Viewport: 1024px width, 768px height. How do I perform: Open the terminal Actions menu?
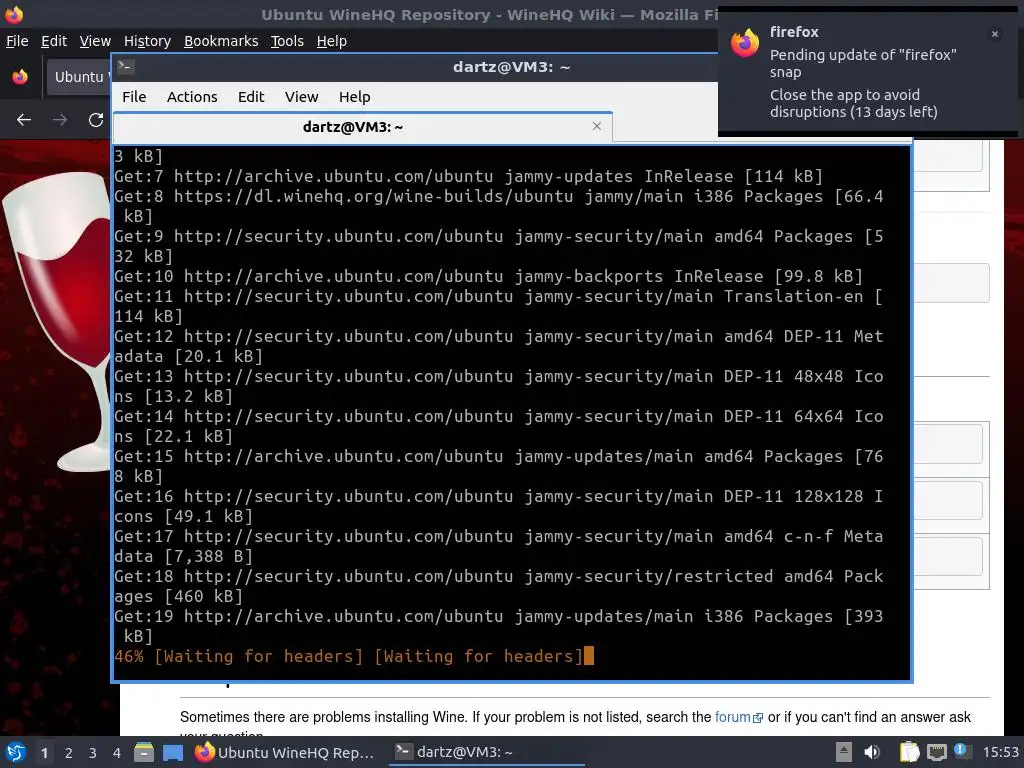(x=192, y=97)
